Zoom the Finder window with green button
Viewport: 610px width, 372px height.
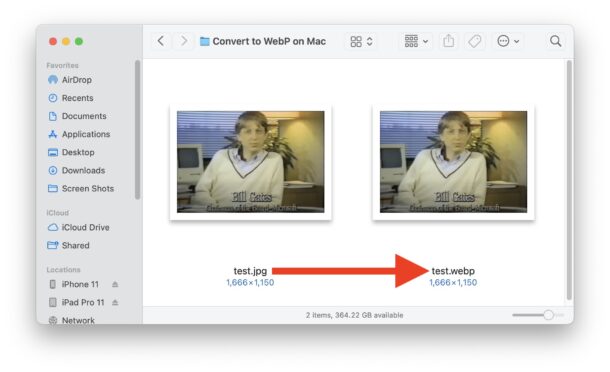(x=79, y=41)
